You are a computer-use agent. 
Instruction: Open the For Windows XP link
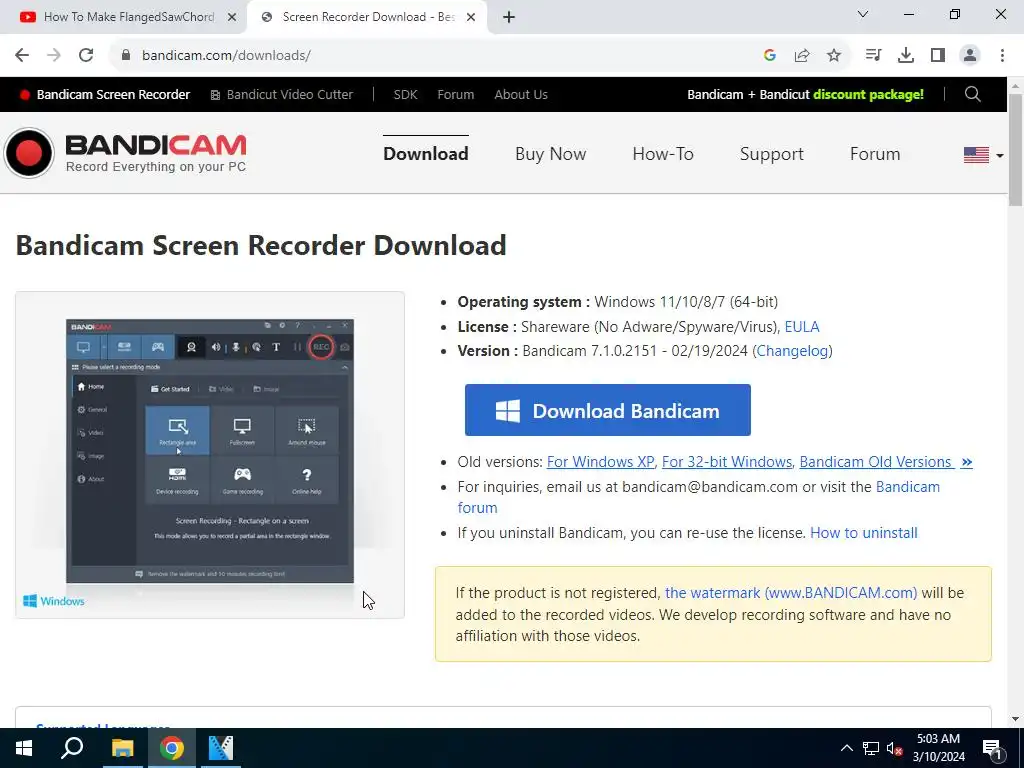(600, 462)
